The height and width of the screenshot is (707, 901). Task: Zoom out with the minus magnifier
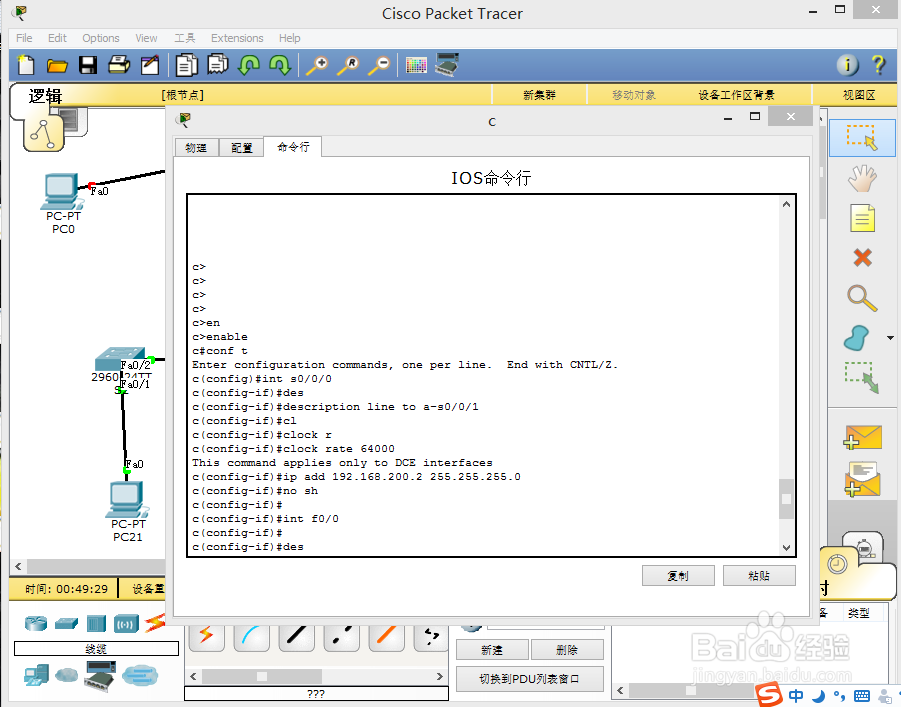(x=379, y=65)
